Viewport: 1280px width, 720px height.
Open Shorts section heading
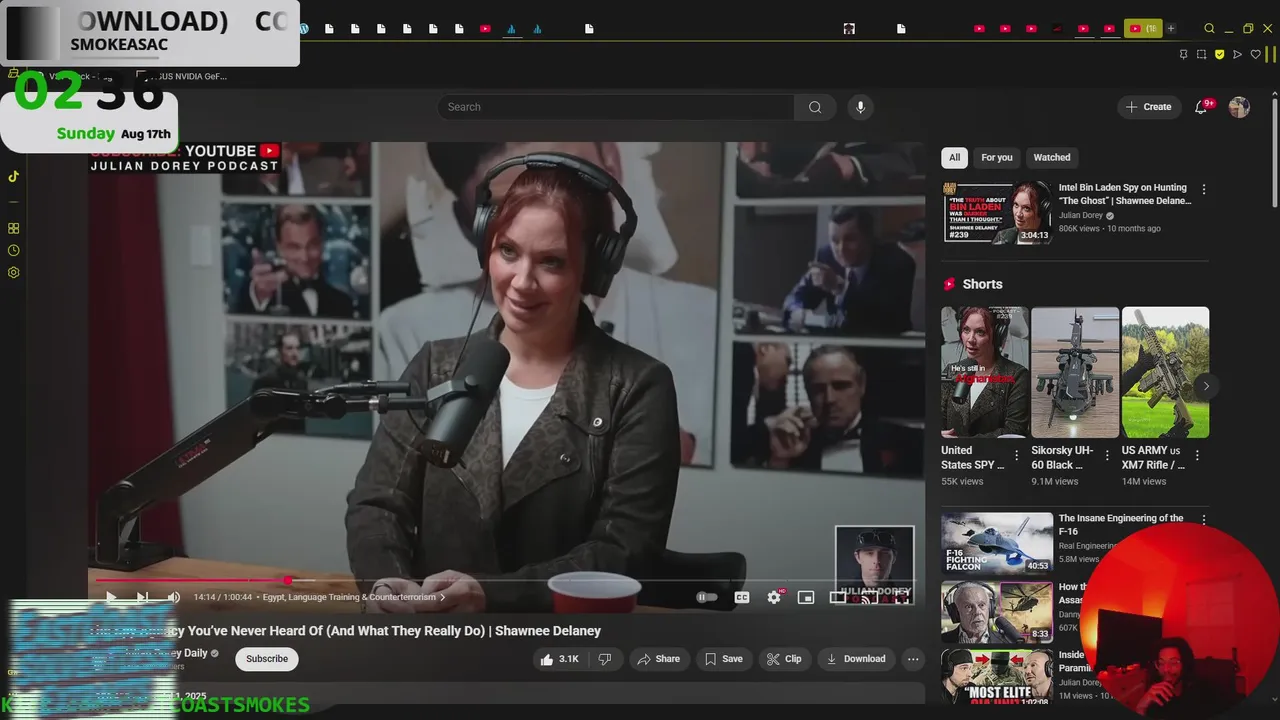tap(982, 284)
